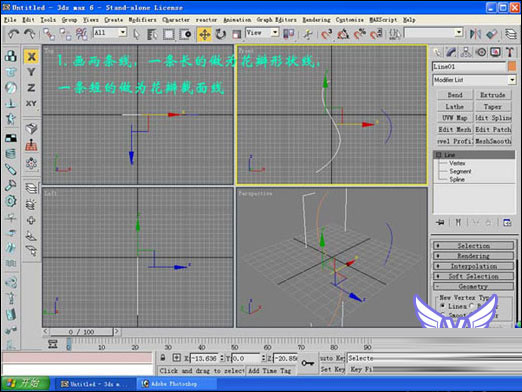Select the Vertex sub-object level
Viewport: 522px width, 392px height.
457,163
